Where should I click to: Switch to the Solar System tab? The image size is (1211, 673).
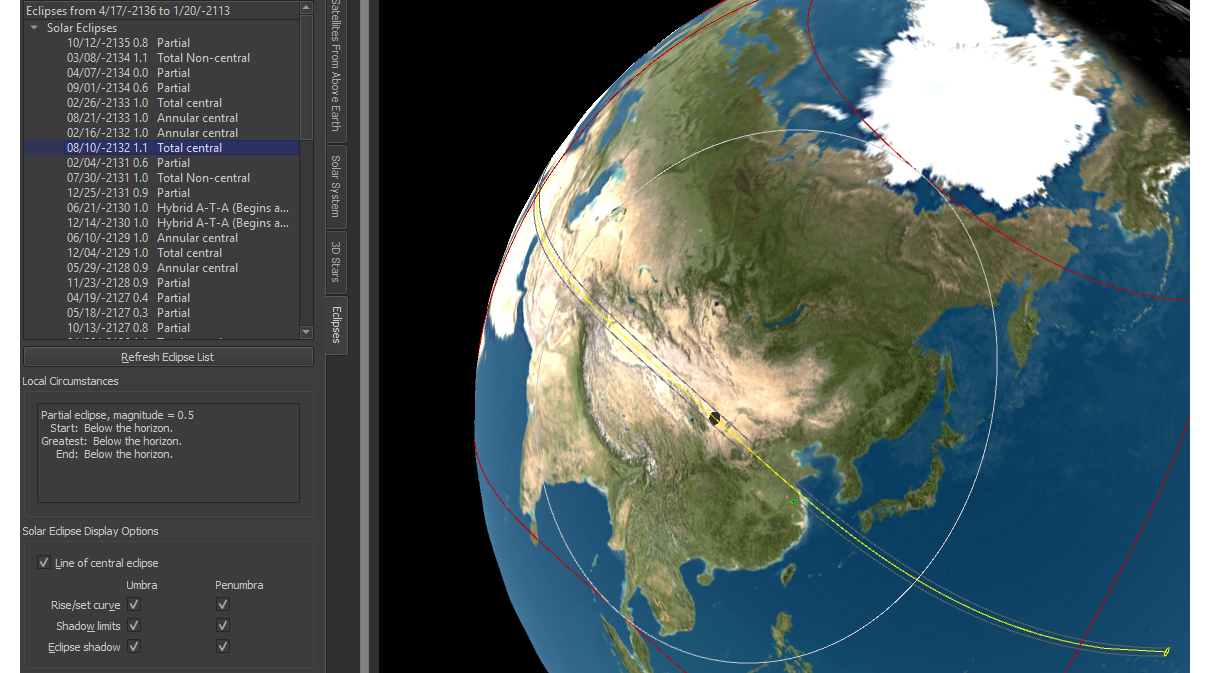(336, 186)
